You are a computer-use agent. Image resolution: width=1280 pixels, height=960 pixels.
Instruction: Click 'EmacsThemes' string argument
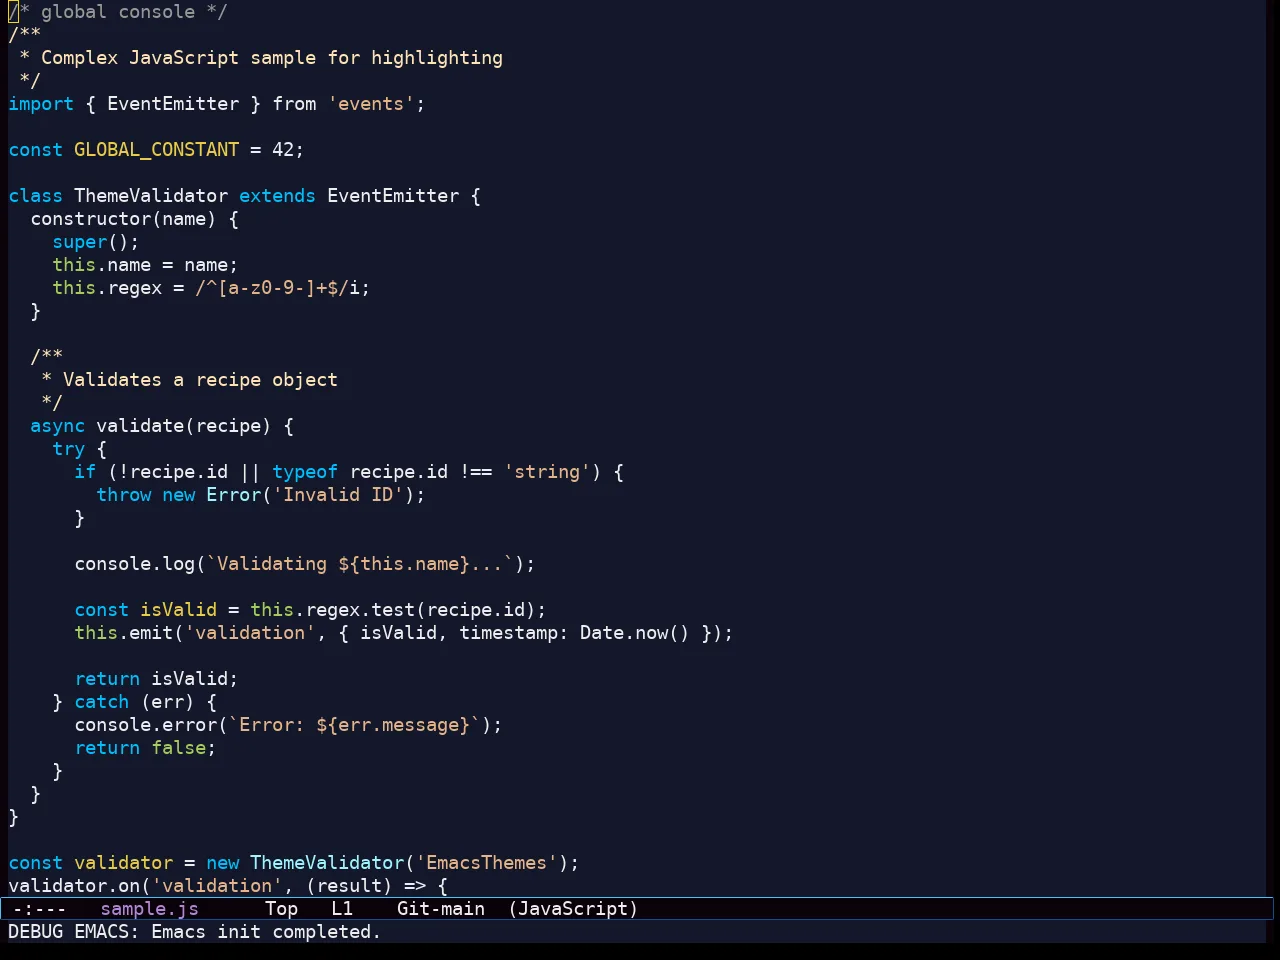tap(487, 863)
